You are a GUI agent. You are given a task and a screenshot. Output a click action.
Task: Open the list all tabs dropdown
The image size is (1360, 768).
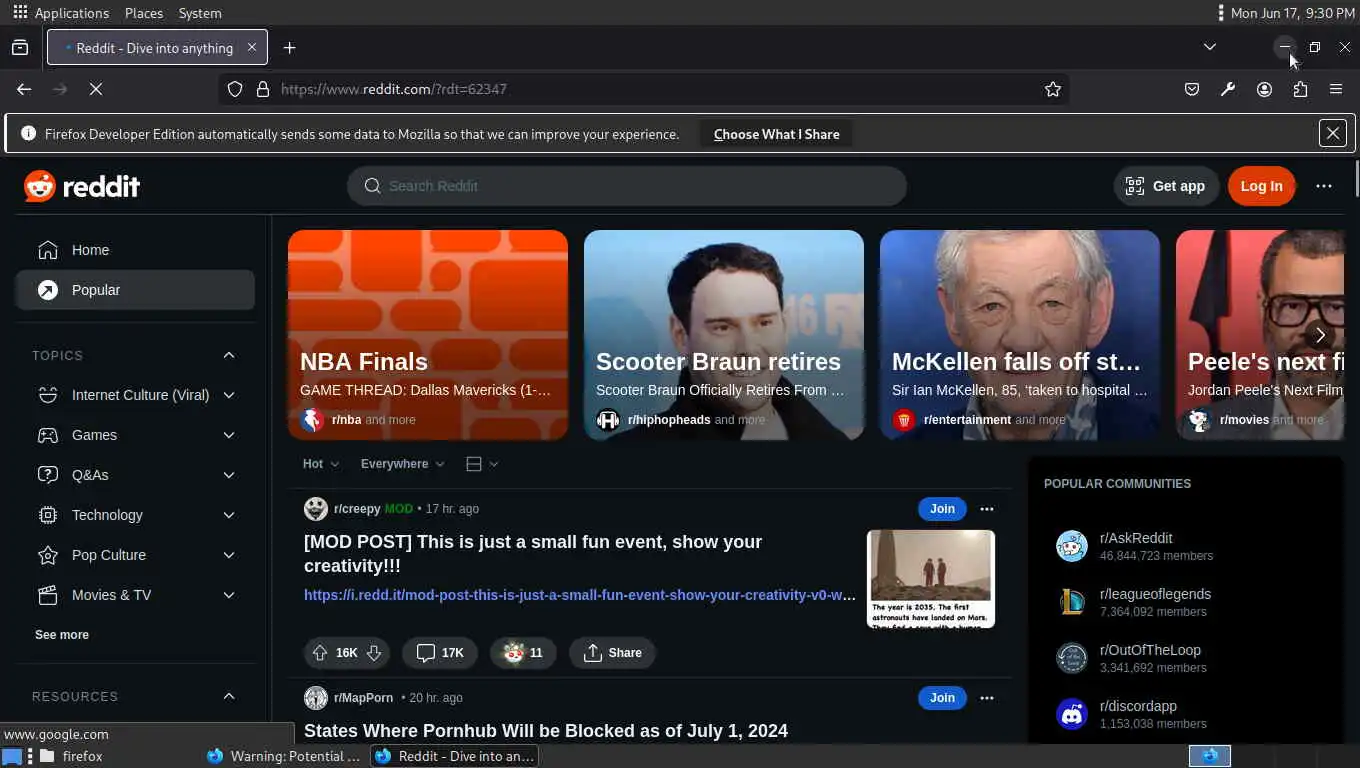(x=1210, y=47)
